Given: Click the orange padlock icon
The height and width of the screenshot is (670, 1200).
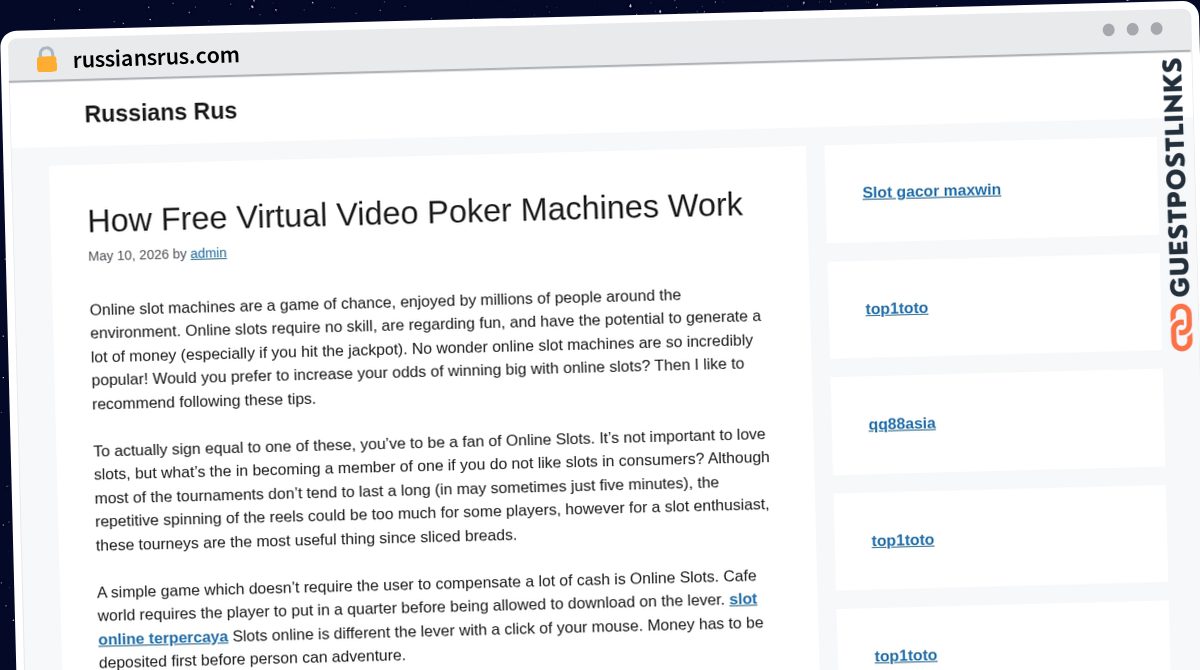Looking at the screenshot, I should pyautogui.click(x=47, y=59).
